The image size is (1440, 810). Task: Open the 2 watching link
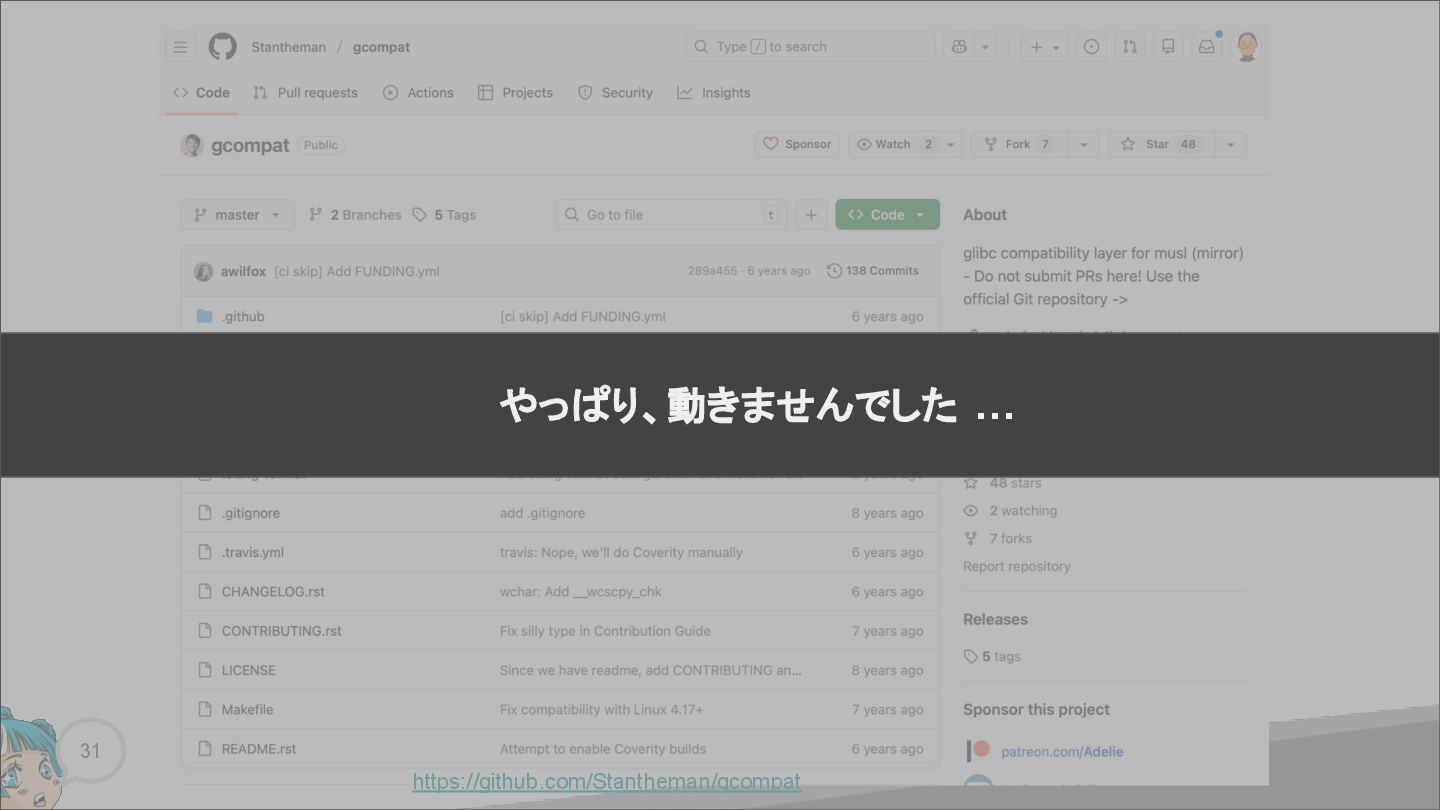[x=1011, y=510]
